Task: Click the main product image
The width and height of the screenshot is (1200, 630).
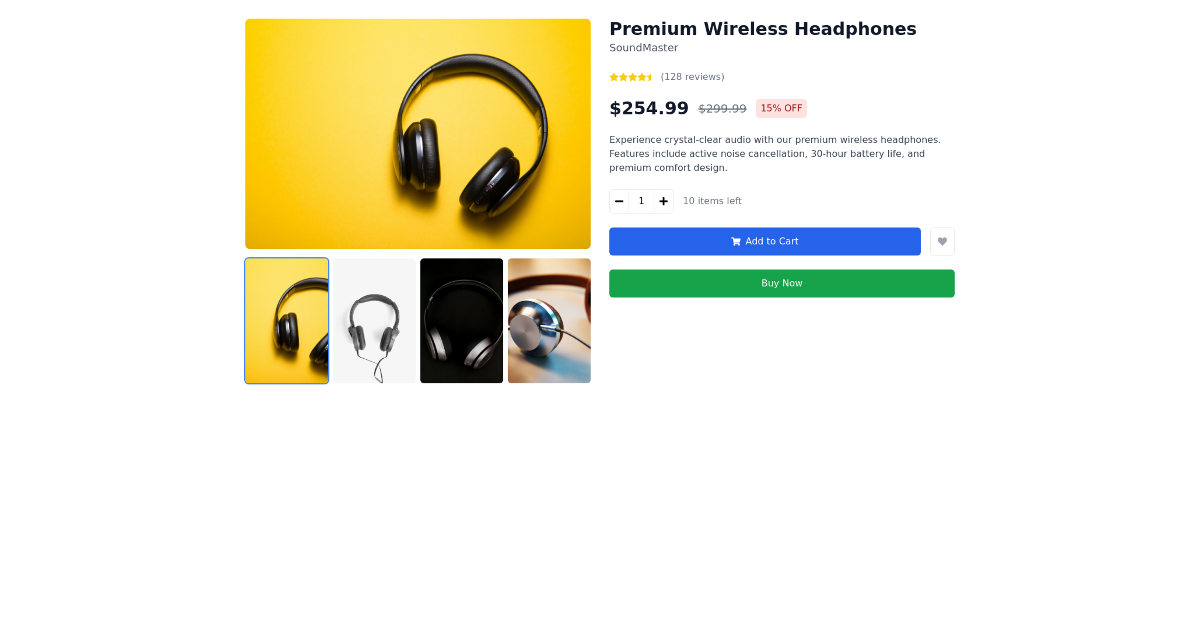Action: [417, 133]
